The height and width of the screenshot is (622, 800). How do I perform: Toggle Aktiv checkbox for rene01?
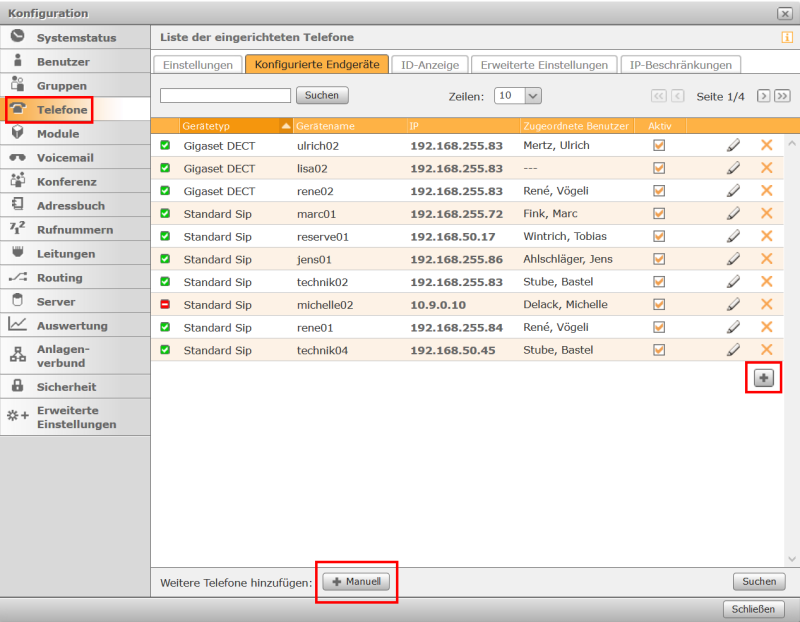click(x=658, y=327)
